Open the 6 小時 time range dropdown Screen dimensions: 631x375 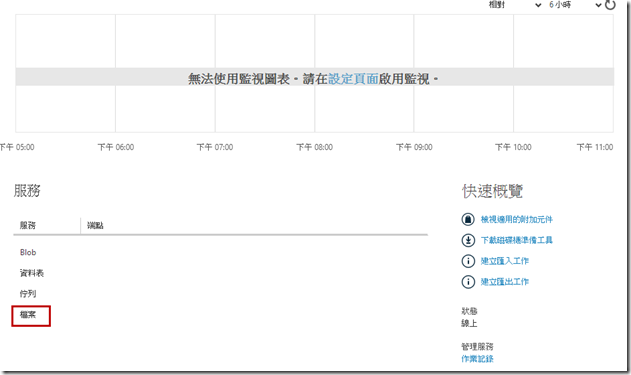[575, 5]
